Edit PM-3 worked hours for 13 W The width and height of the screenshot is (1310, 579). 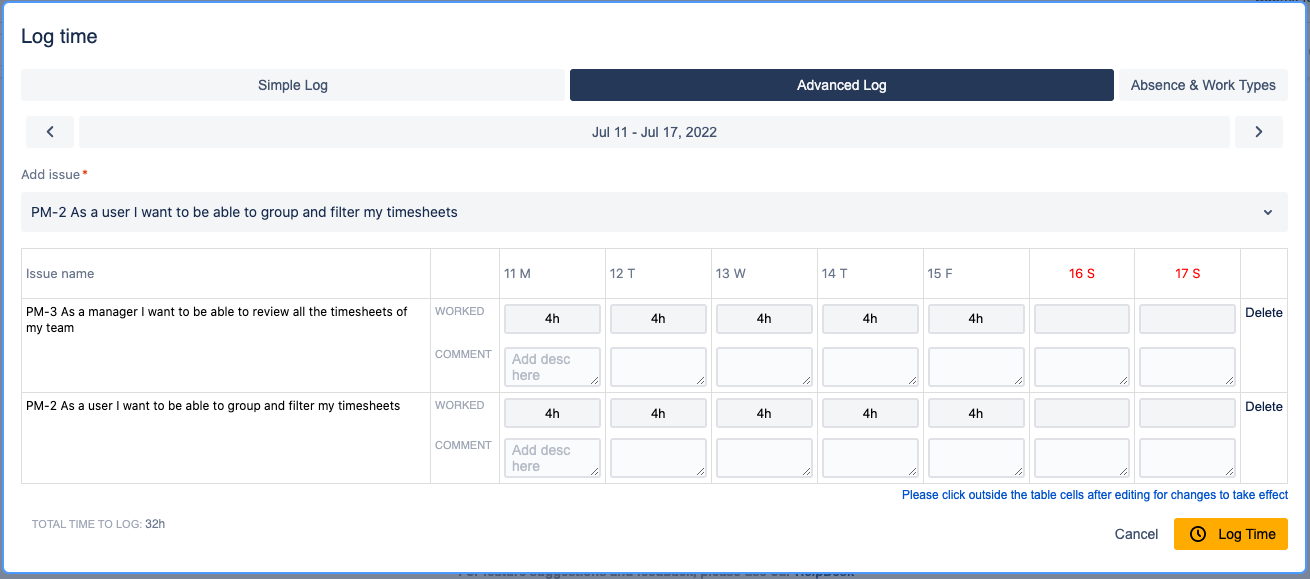coord(764,319)
